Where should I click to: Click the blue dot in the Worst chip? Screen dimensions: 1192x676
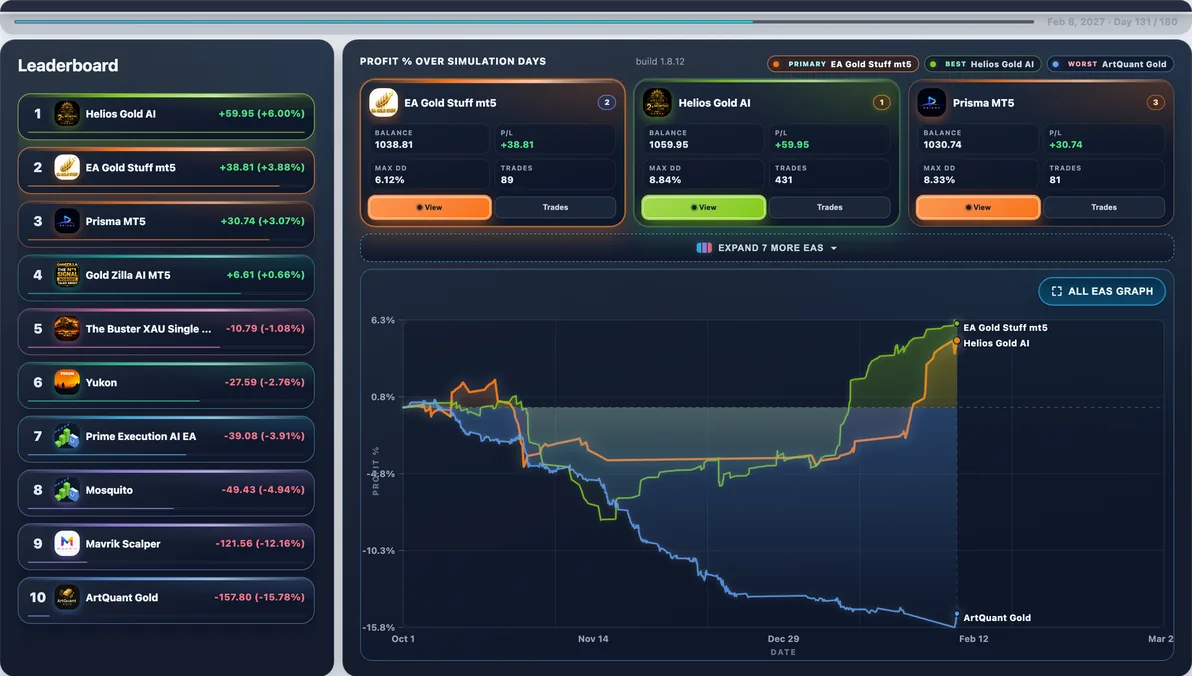1056,65
